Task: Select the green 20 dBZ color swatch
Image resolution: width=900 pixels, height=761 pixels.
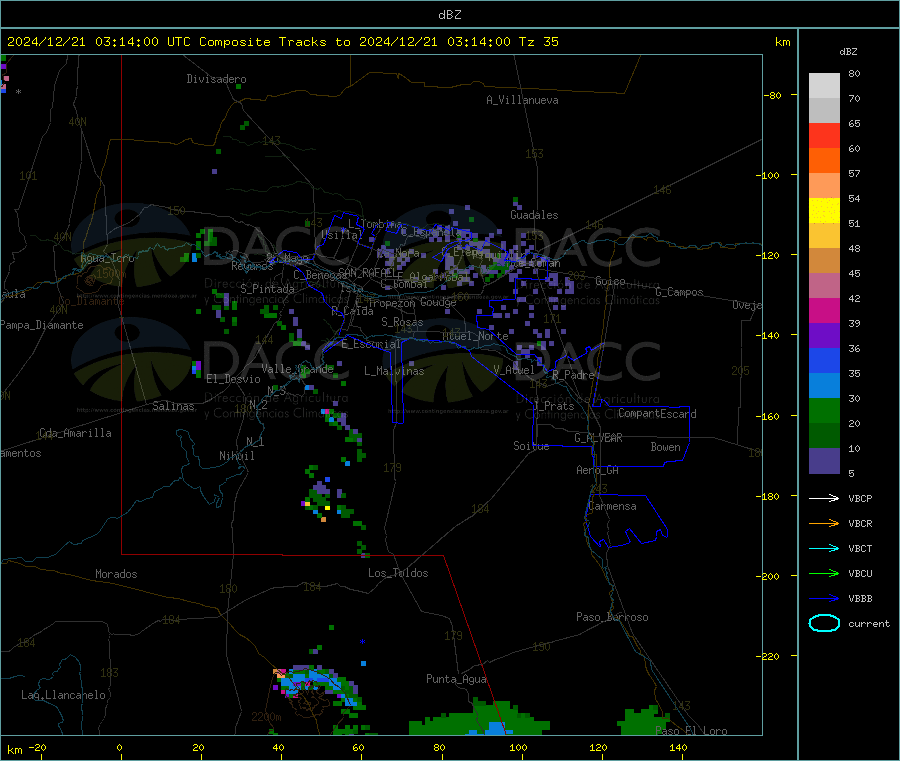Action: pyautogui.click(x=824, y=410)
